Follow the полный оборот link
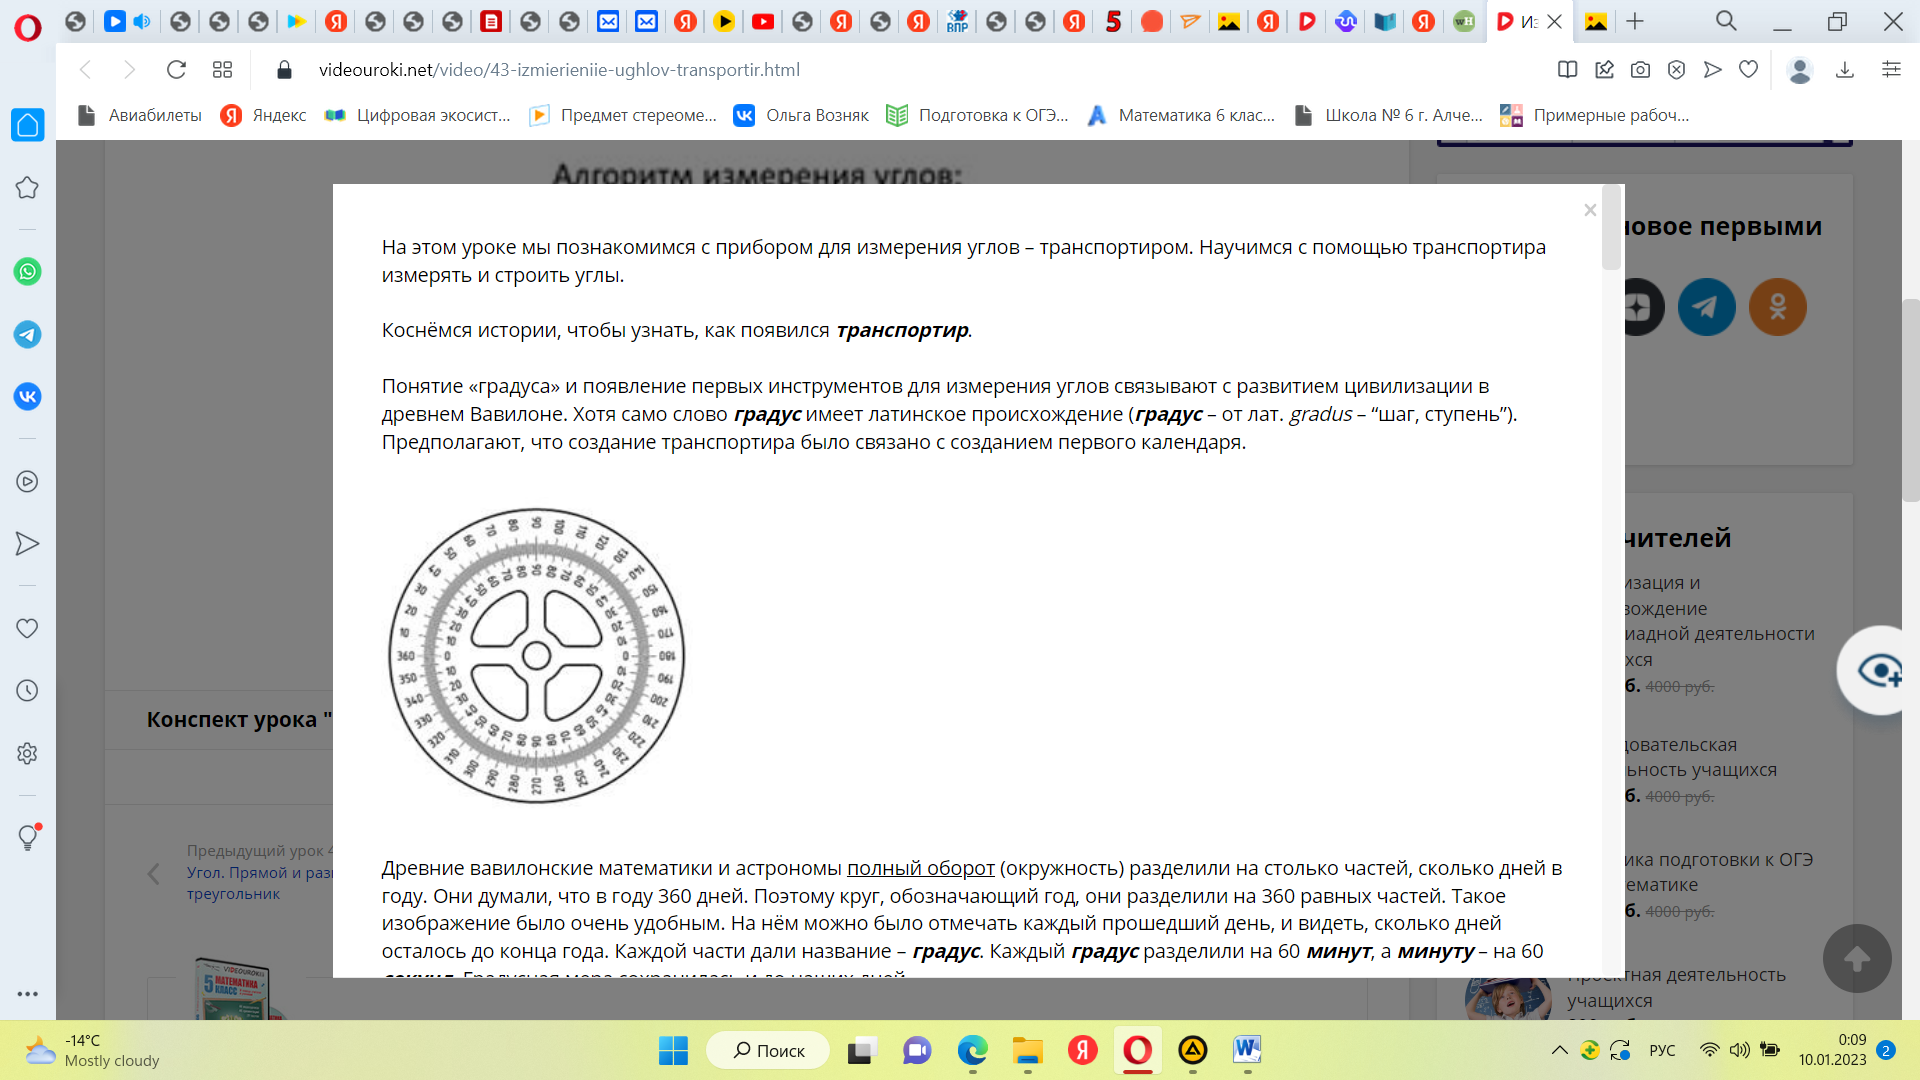 pyautogui.click(x=921, y=868)
